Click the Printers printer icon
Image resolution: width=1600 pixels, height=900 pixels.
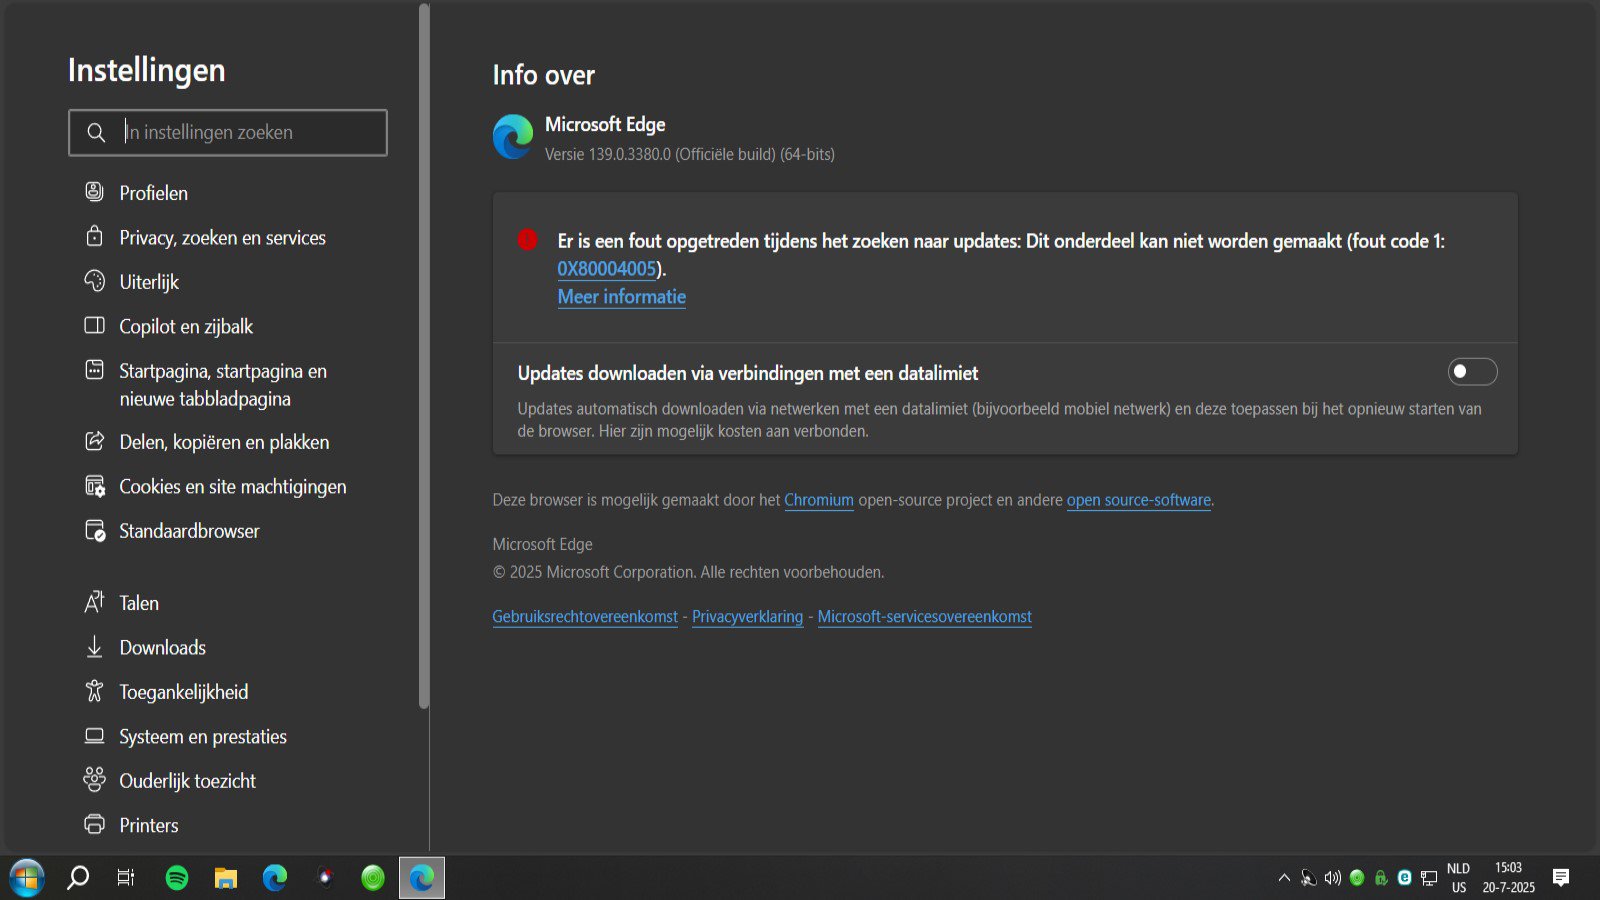(94, 824)
